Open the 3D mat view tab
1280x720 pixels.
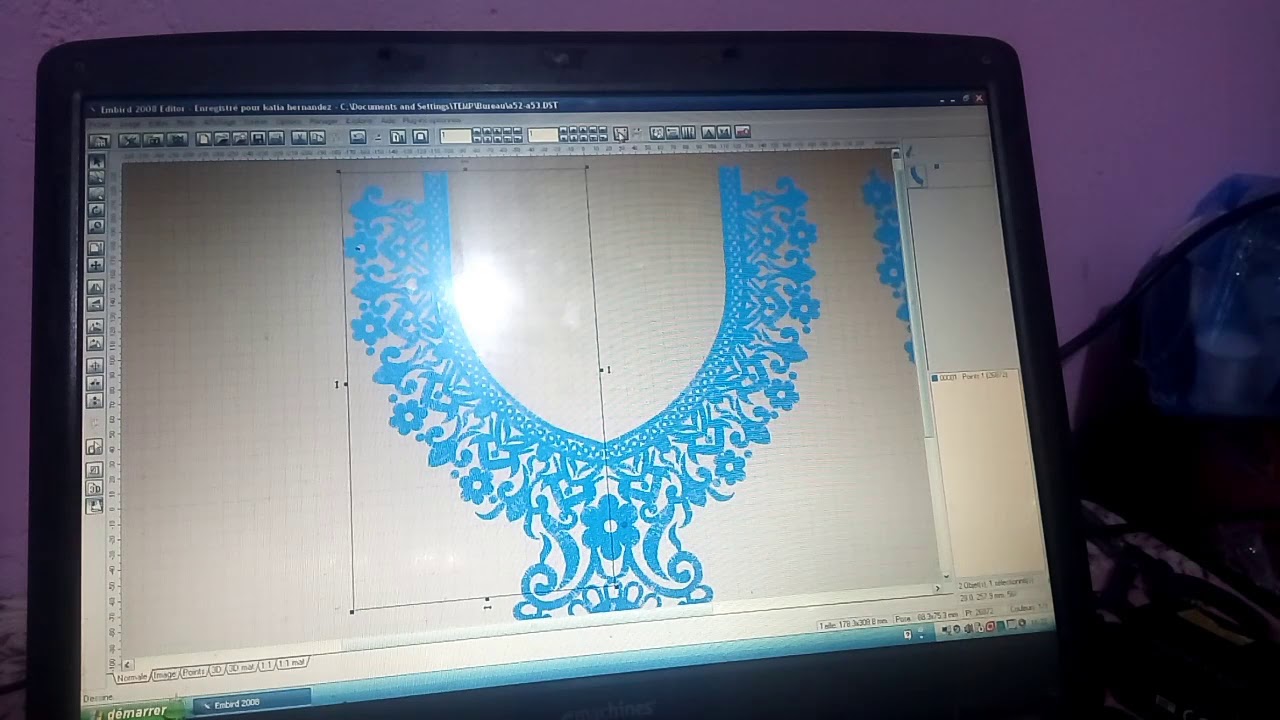(242, 668)
